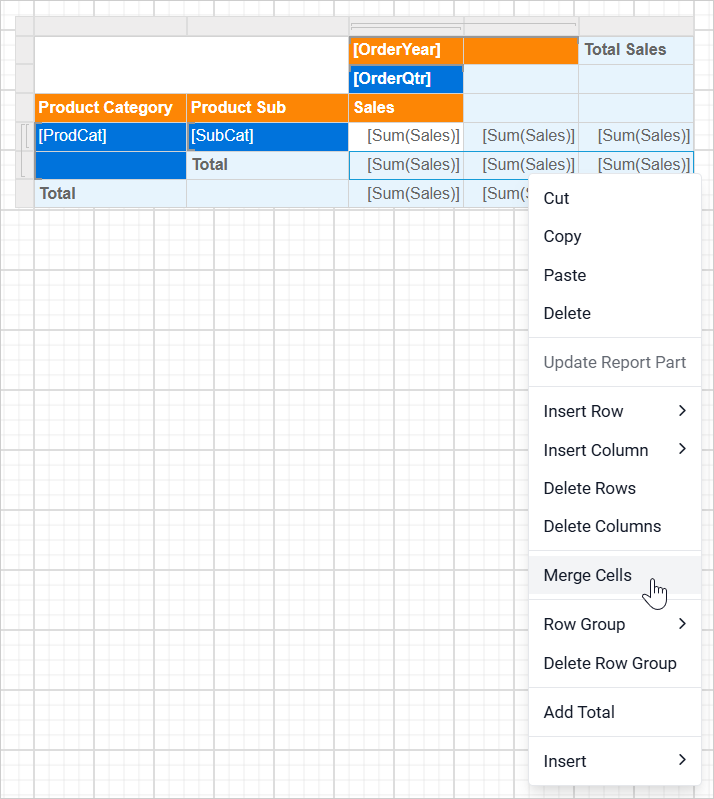Select the Total cell under [SubCat]
The image size is (714, 799).
(x=268, y=165)
